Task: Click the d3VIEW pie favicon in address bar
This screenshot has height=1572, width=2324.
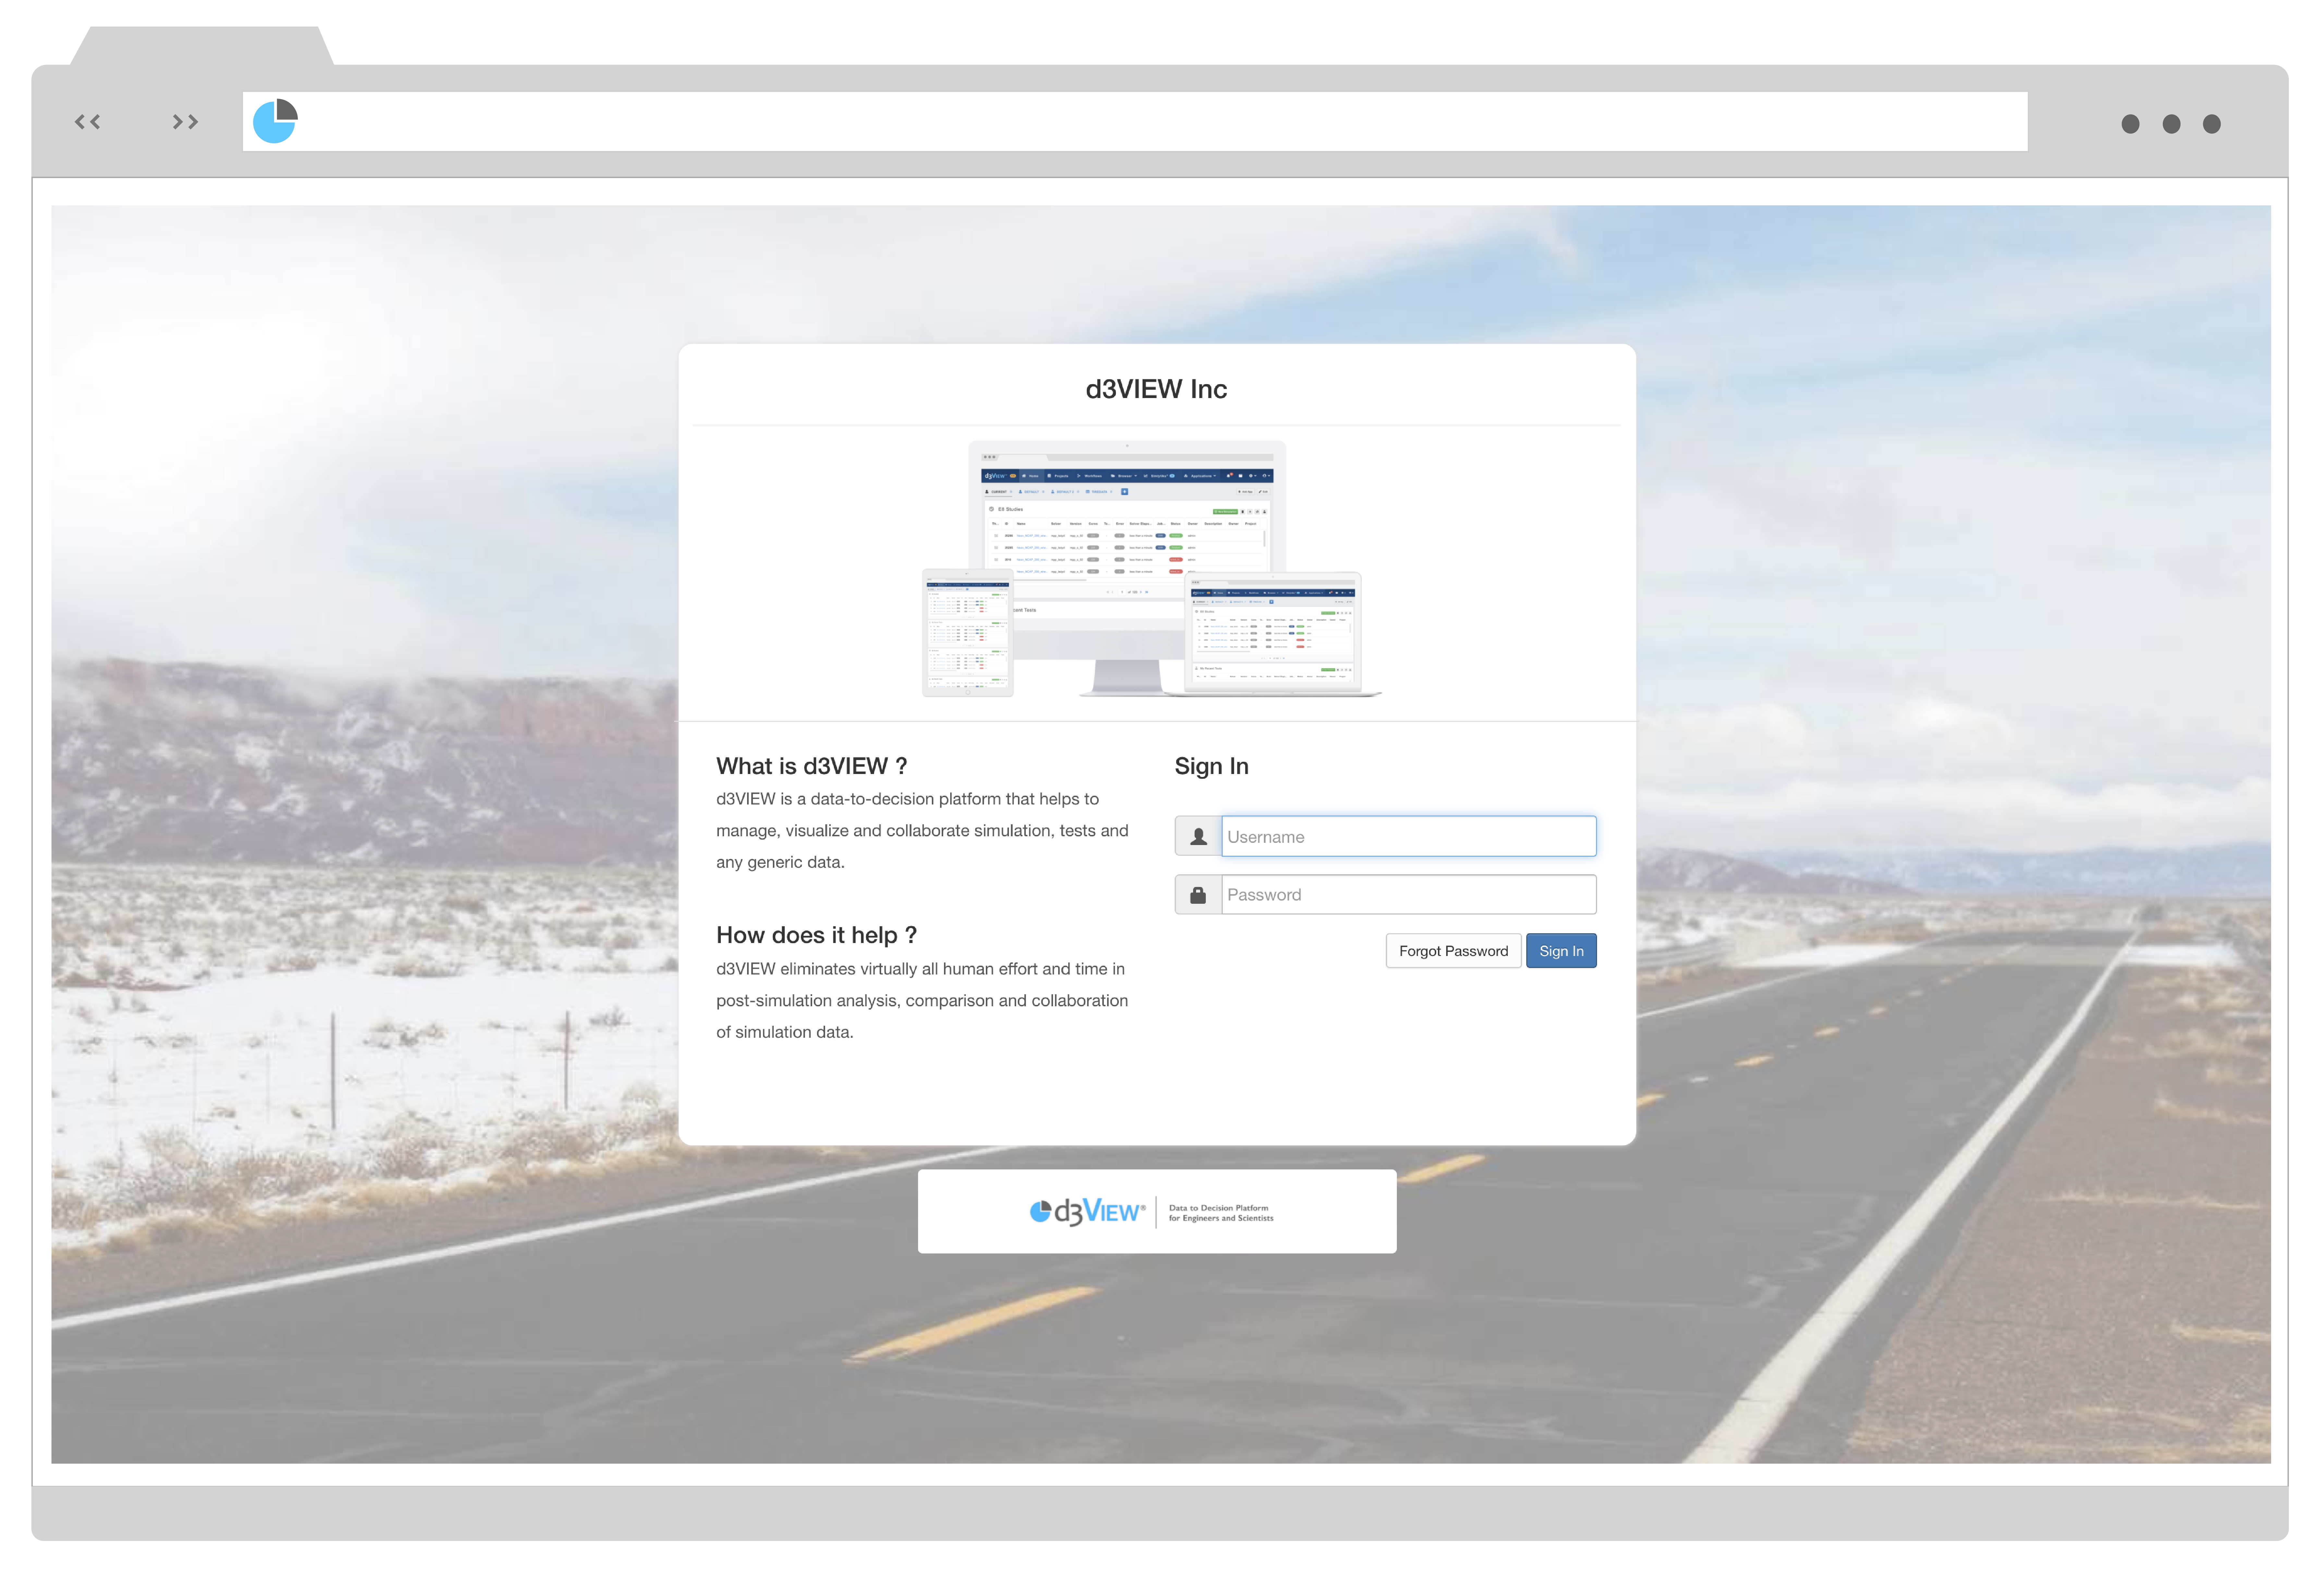Action: pos(275,121)
